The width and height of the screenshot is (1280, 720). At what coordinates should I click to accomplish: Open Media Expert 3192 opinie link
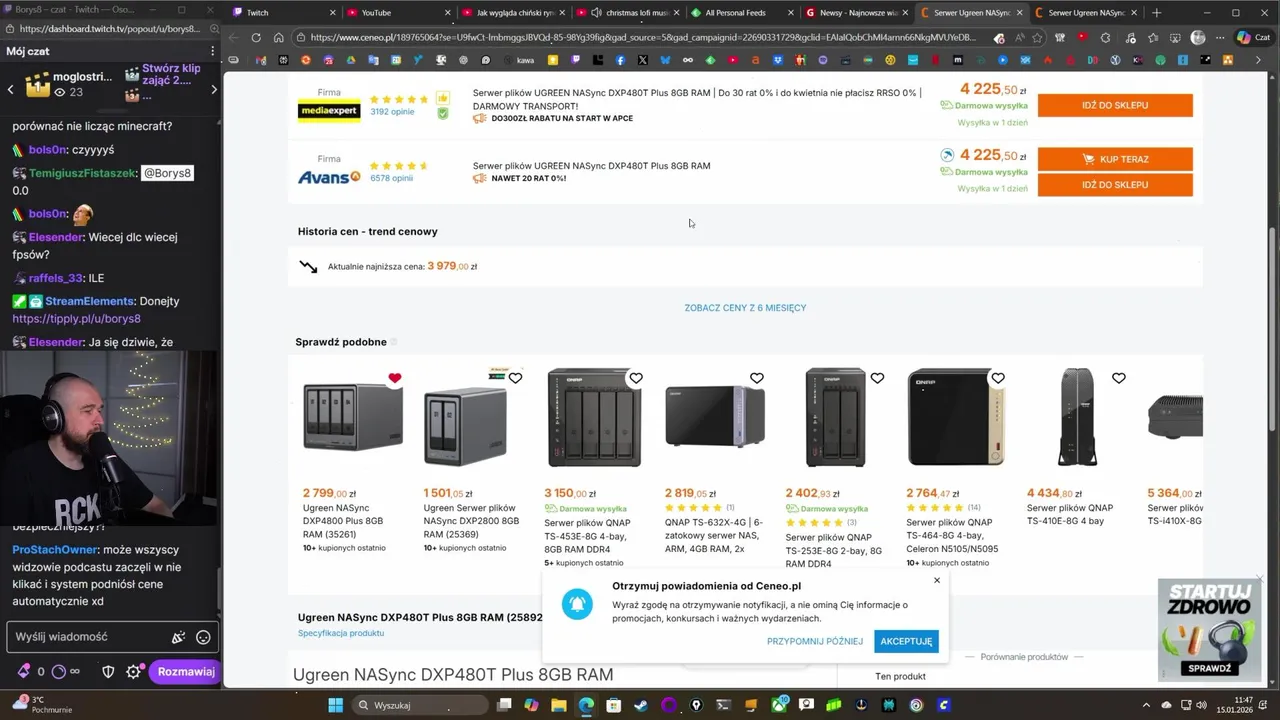coord(392,112)
